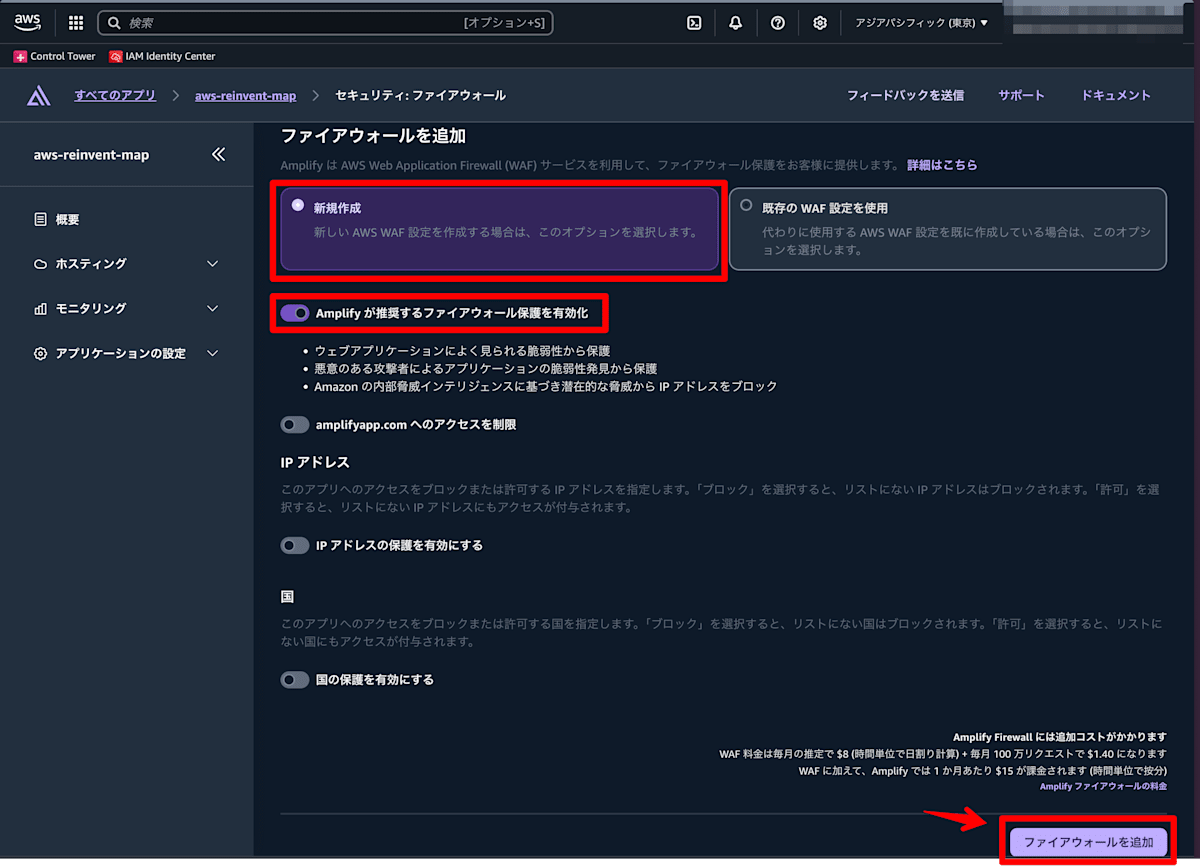Image resolution: width=1200 pixels, height=867 pixels.
Task: Focus the 検索 search field
Action: [x=325, y=23]
